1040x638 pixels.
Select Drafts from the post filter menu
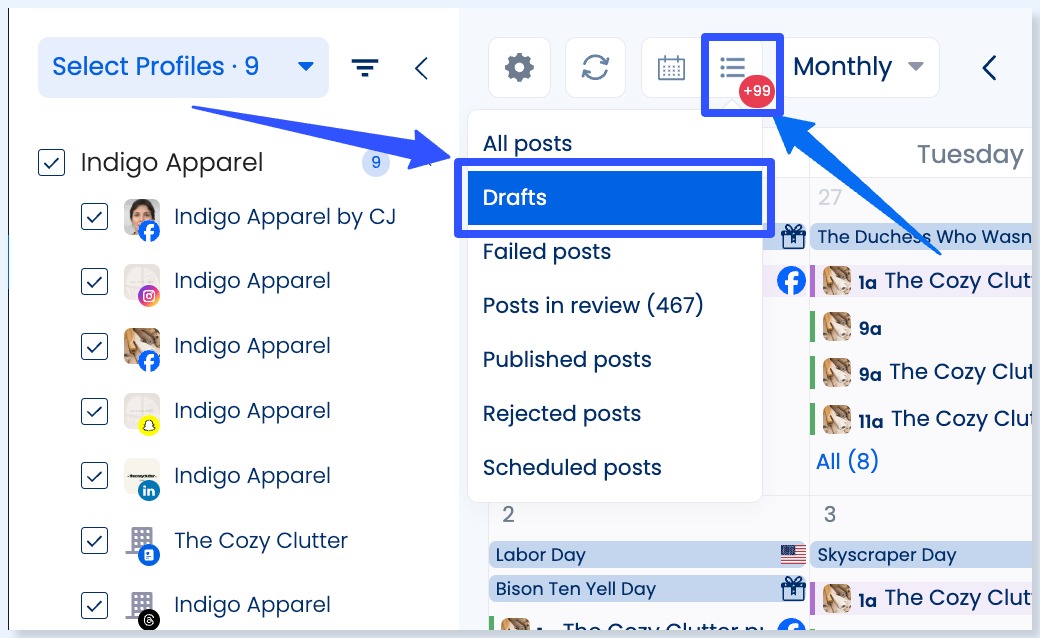[613, 197]
